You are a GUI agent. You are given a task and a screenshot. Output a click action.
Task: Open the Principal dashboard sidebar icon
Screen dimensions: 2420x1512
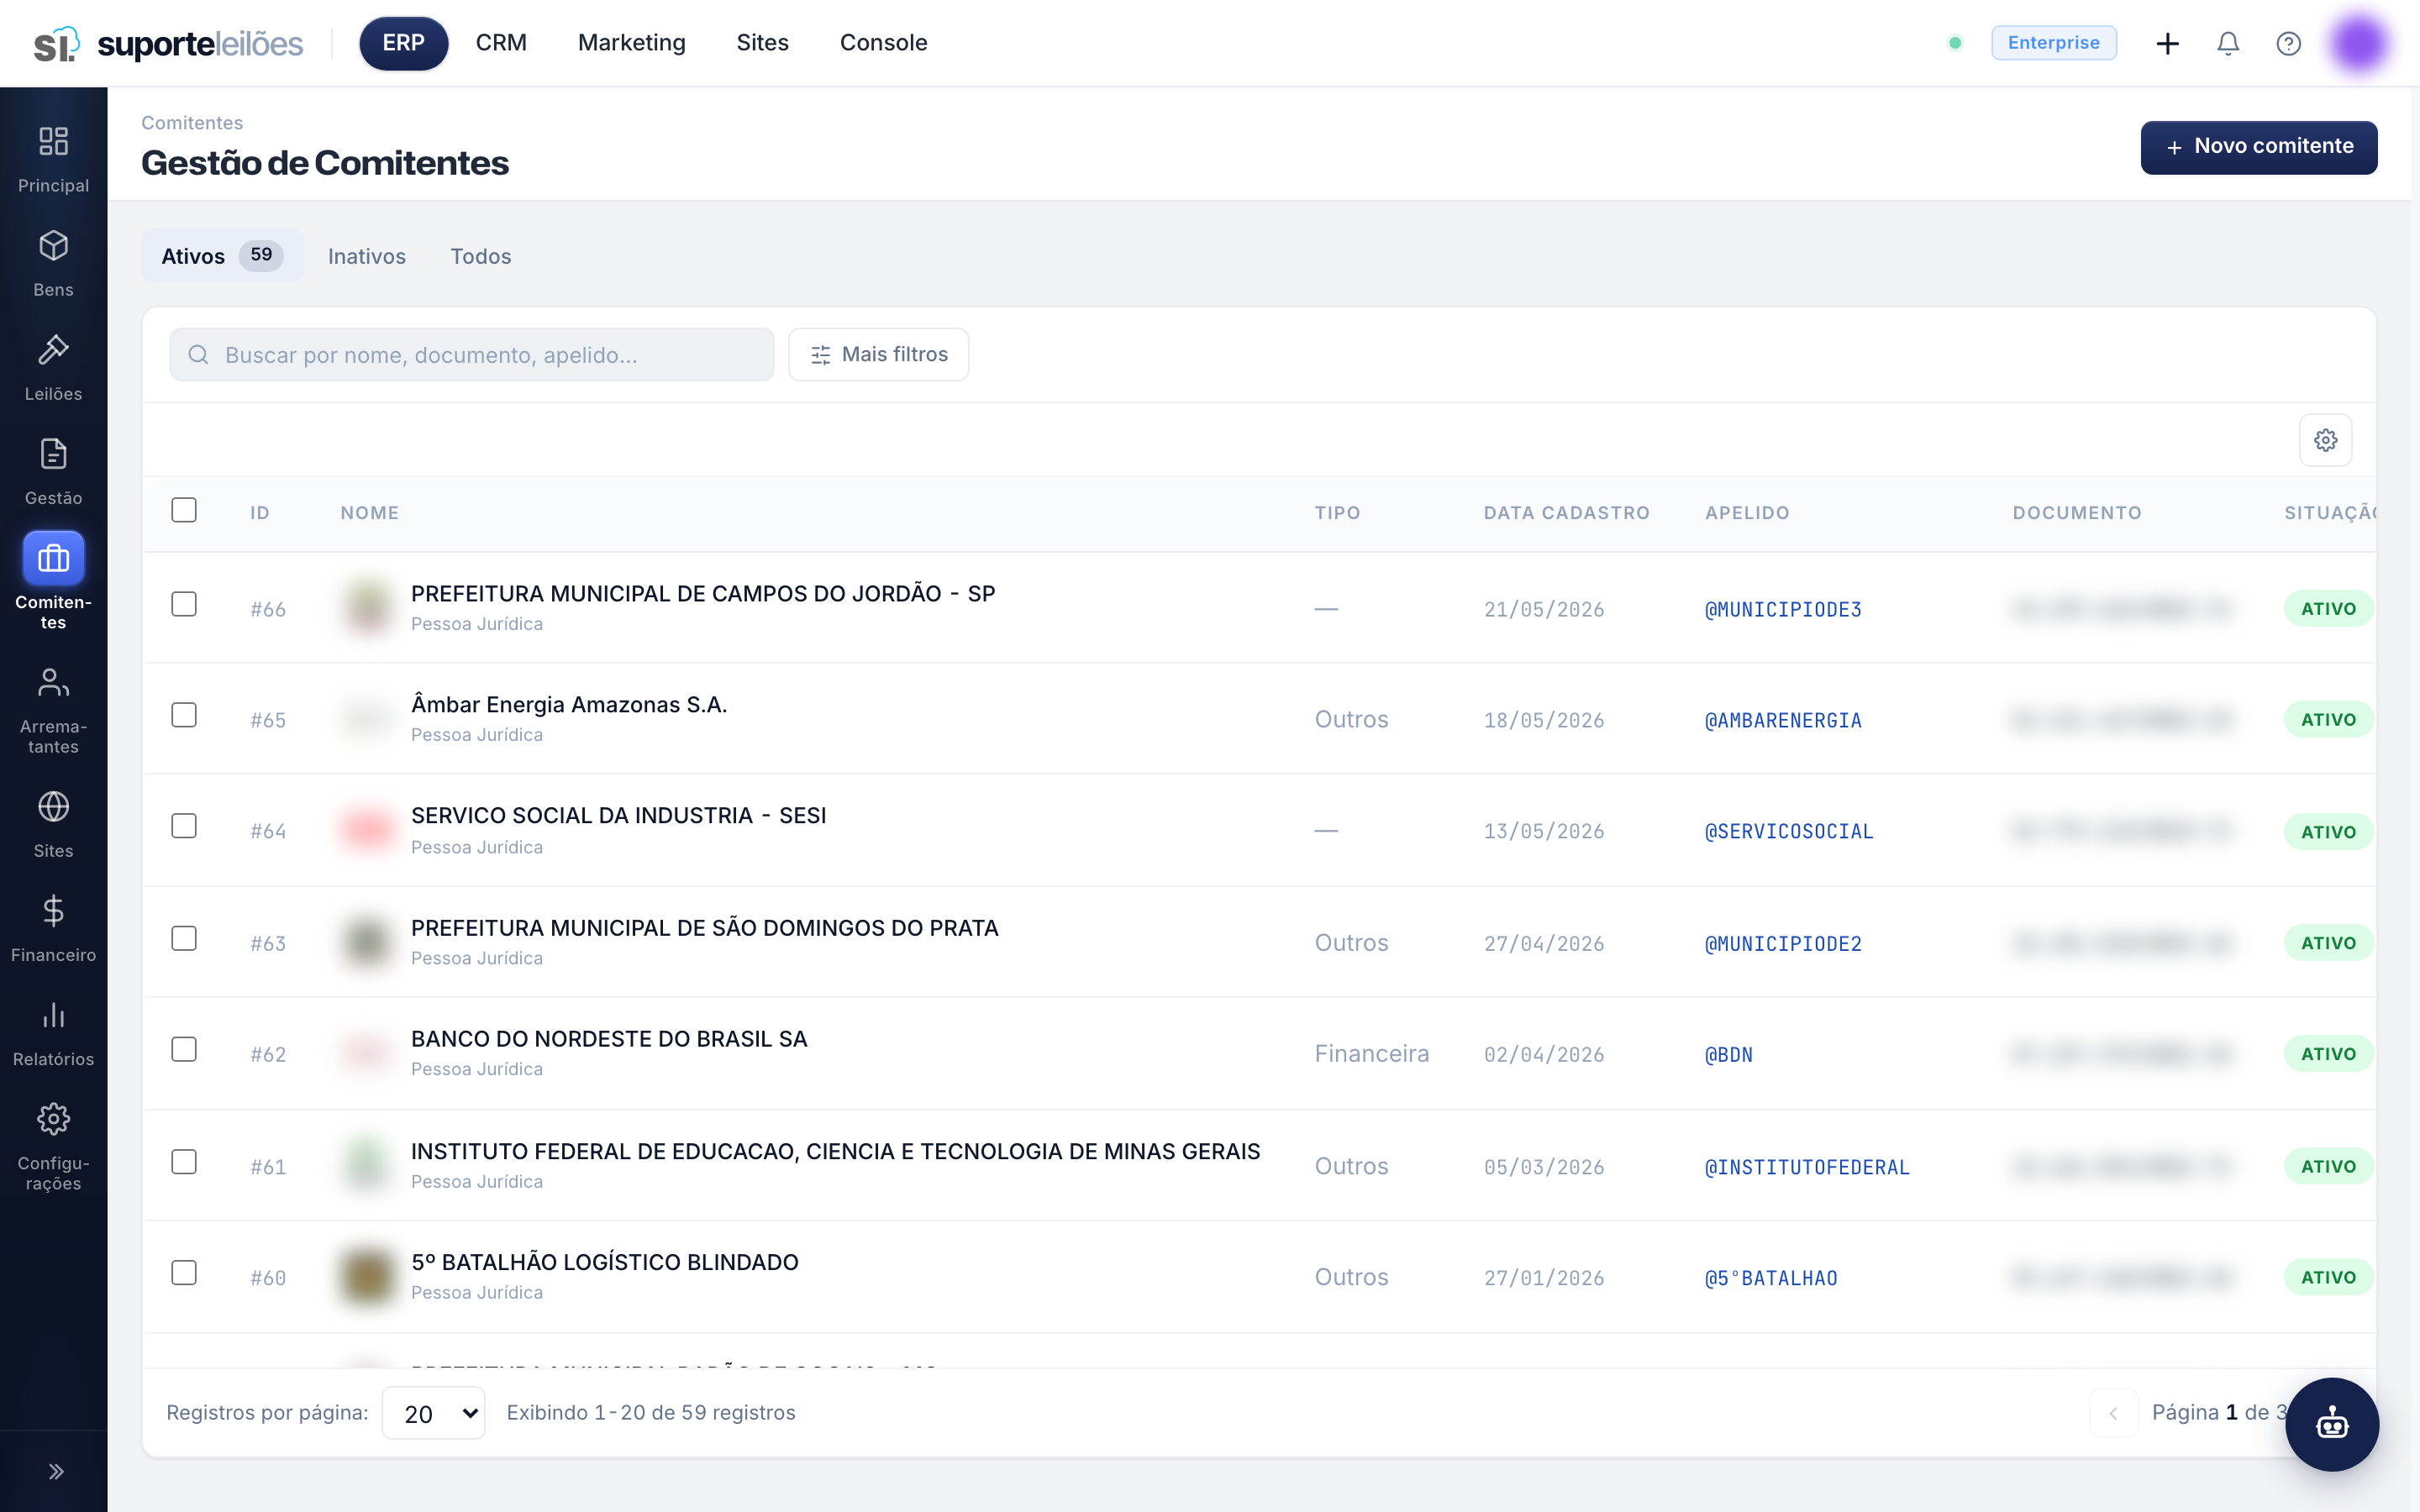[x=53, y=159]
